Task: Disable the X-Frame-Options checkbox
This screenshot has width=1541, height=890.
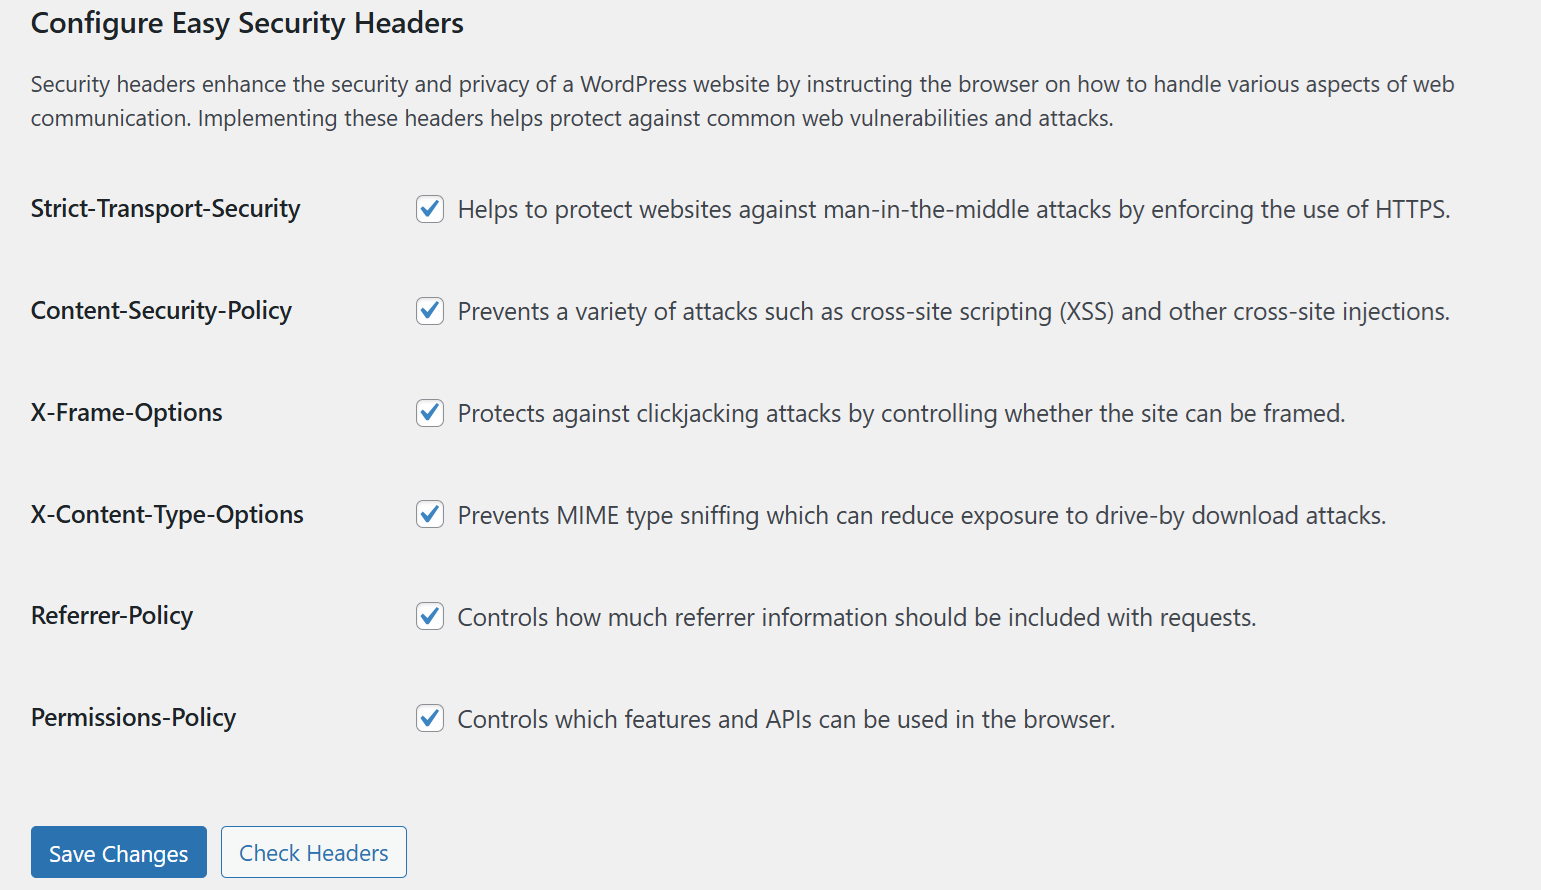Action: click(430, 413)
